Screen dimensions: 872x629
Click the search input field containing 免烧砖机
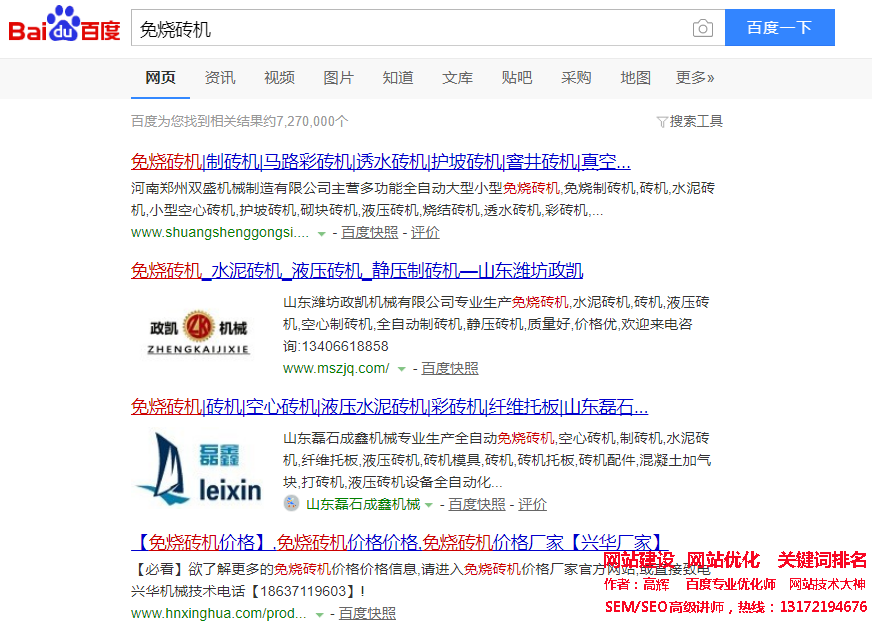(410, 28)
